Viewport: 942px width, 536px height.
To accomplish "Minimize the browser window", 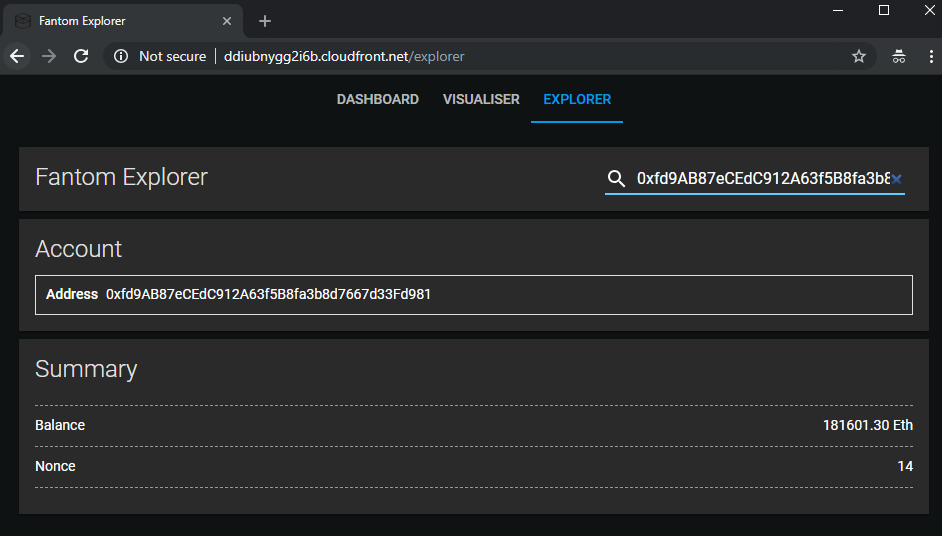I will coord(838,11).
